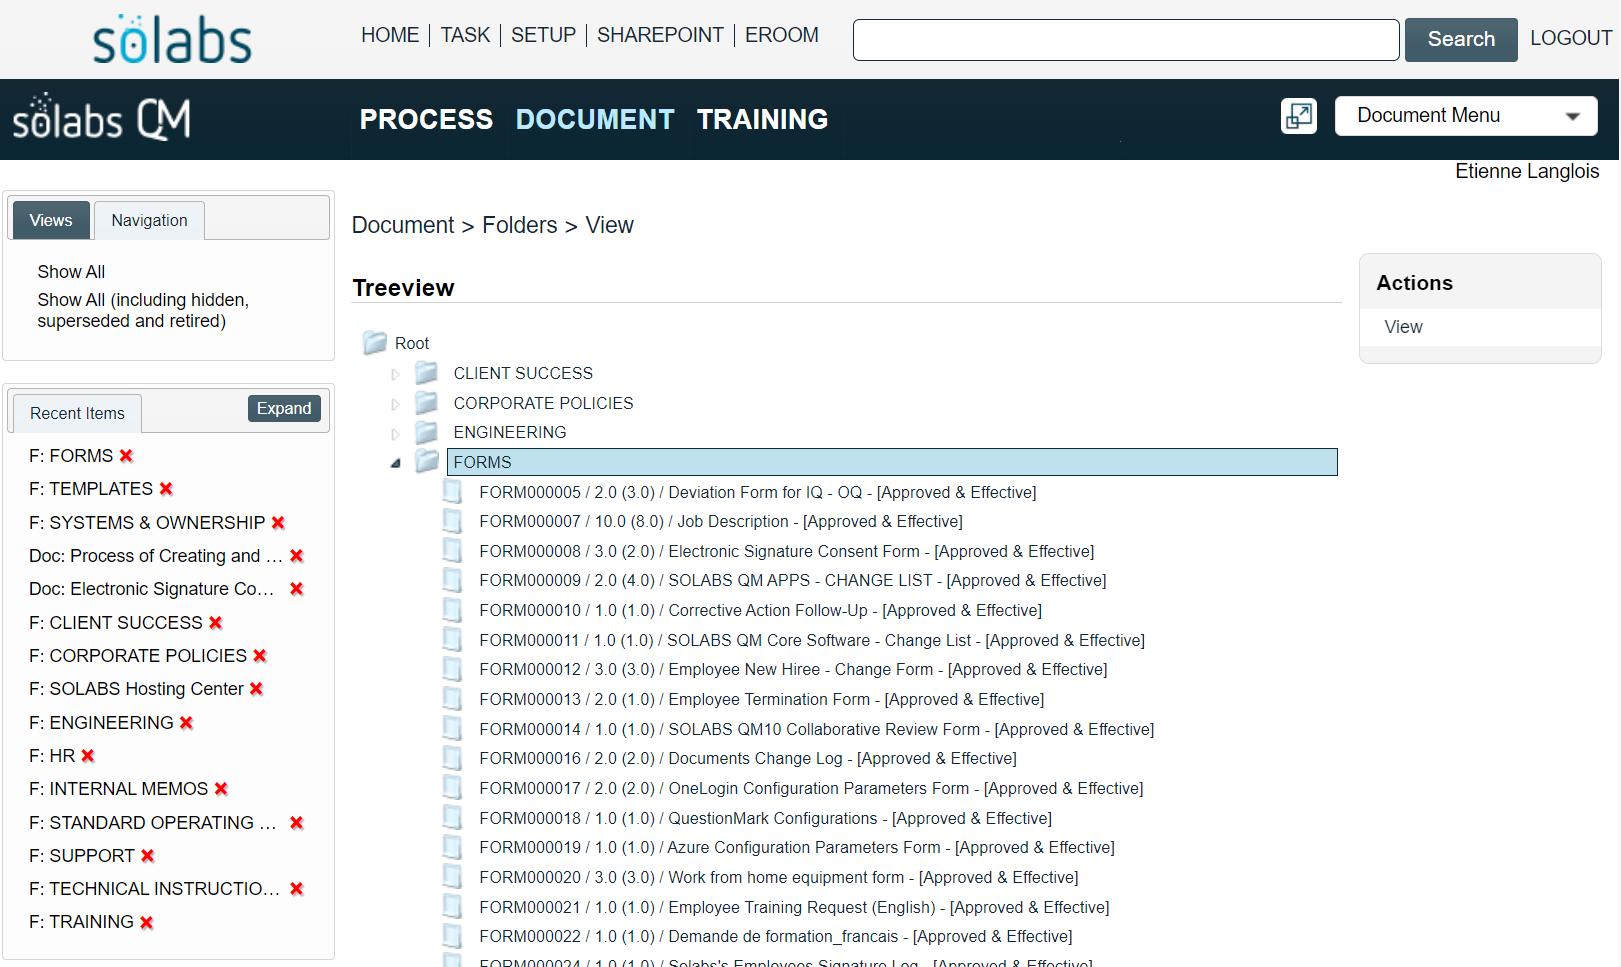Click the ENGINEERING folder icon
1621x967 pixels.
click(426, 431)
